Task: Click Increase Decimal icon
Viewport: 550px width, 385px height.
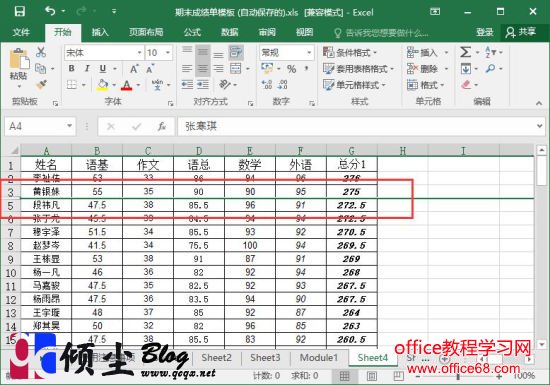Action: [x=267, y=85]
